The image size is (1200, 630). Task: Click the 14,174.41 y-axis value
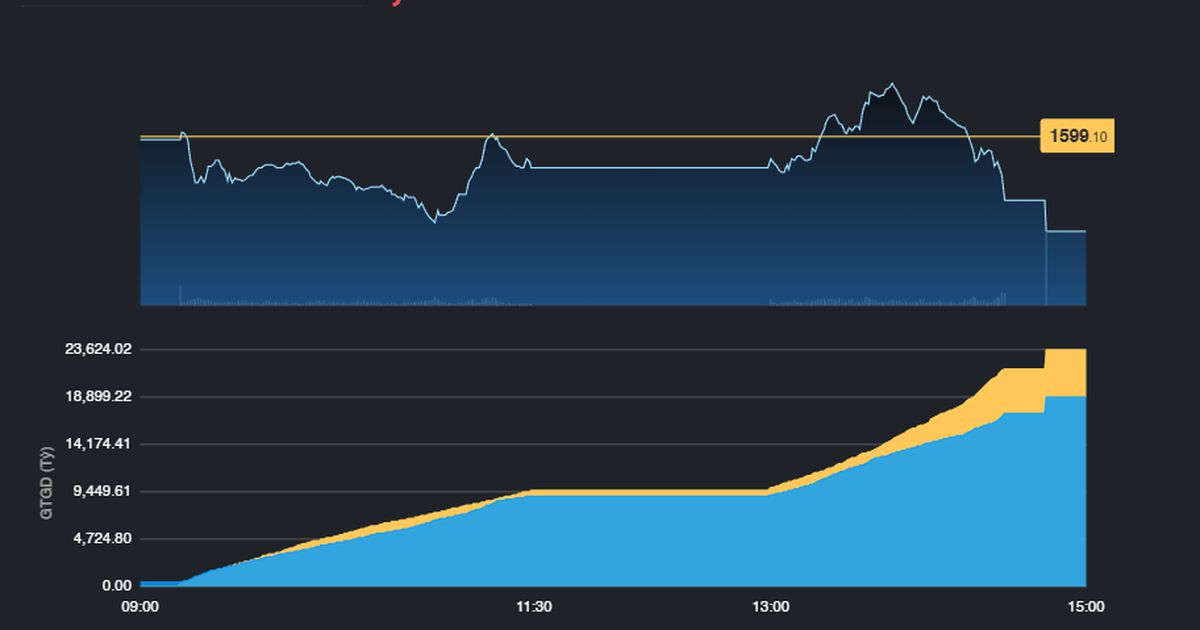coord(96,443)
